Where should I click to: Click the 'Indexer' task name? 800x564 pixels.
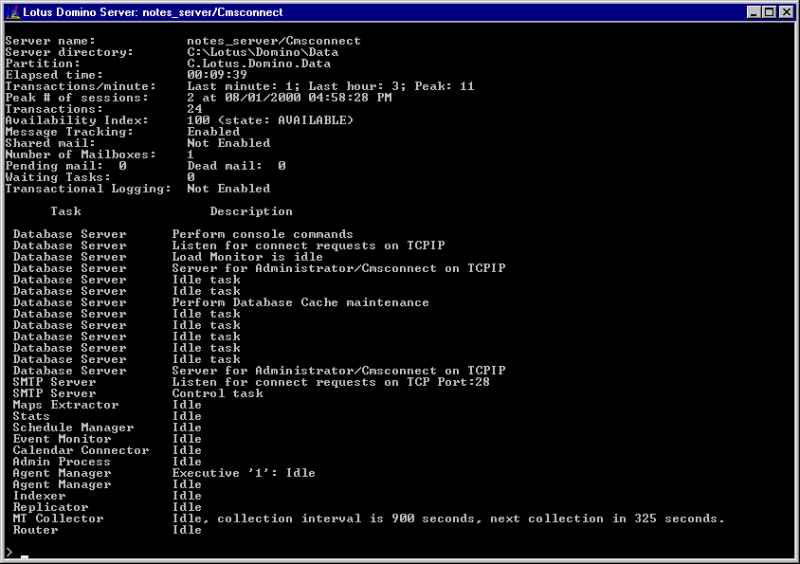pyautogui.click(x=39, y=496)
